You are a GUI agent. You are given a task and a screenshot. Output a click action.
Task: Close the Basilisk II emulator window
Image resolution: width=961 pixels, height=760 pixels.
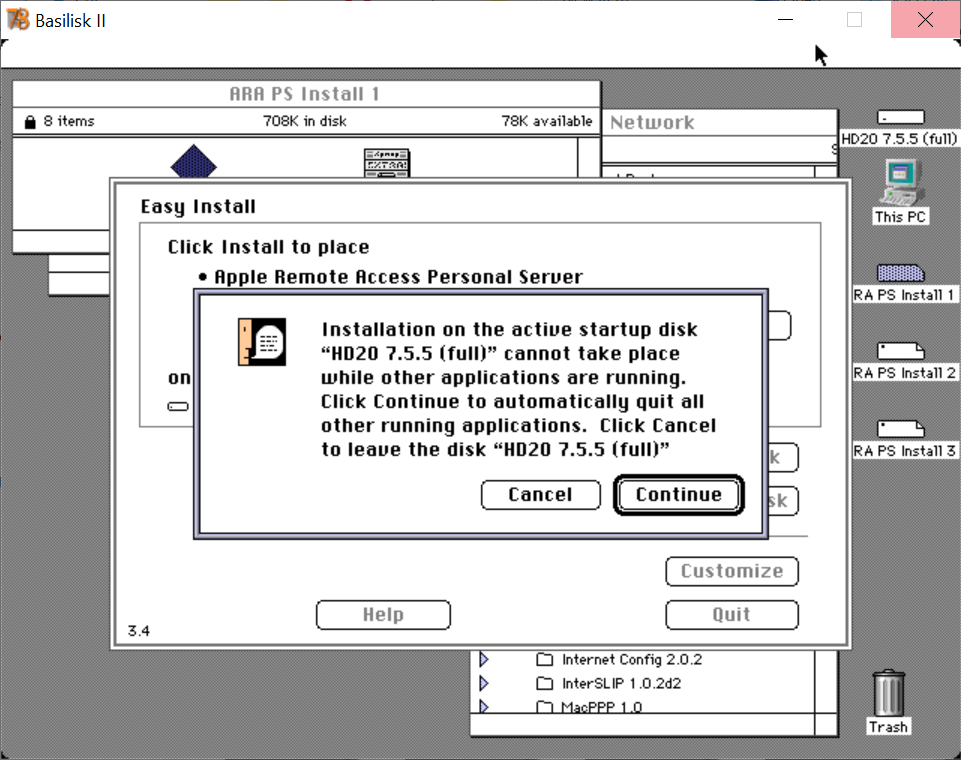click(x=925, y=20)
